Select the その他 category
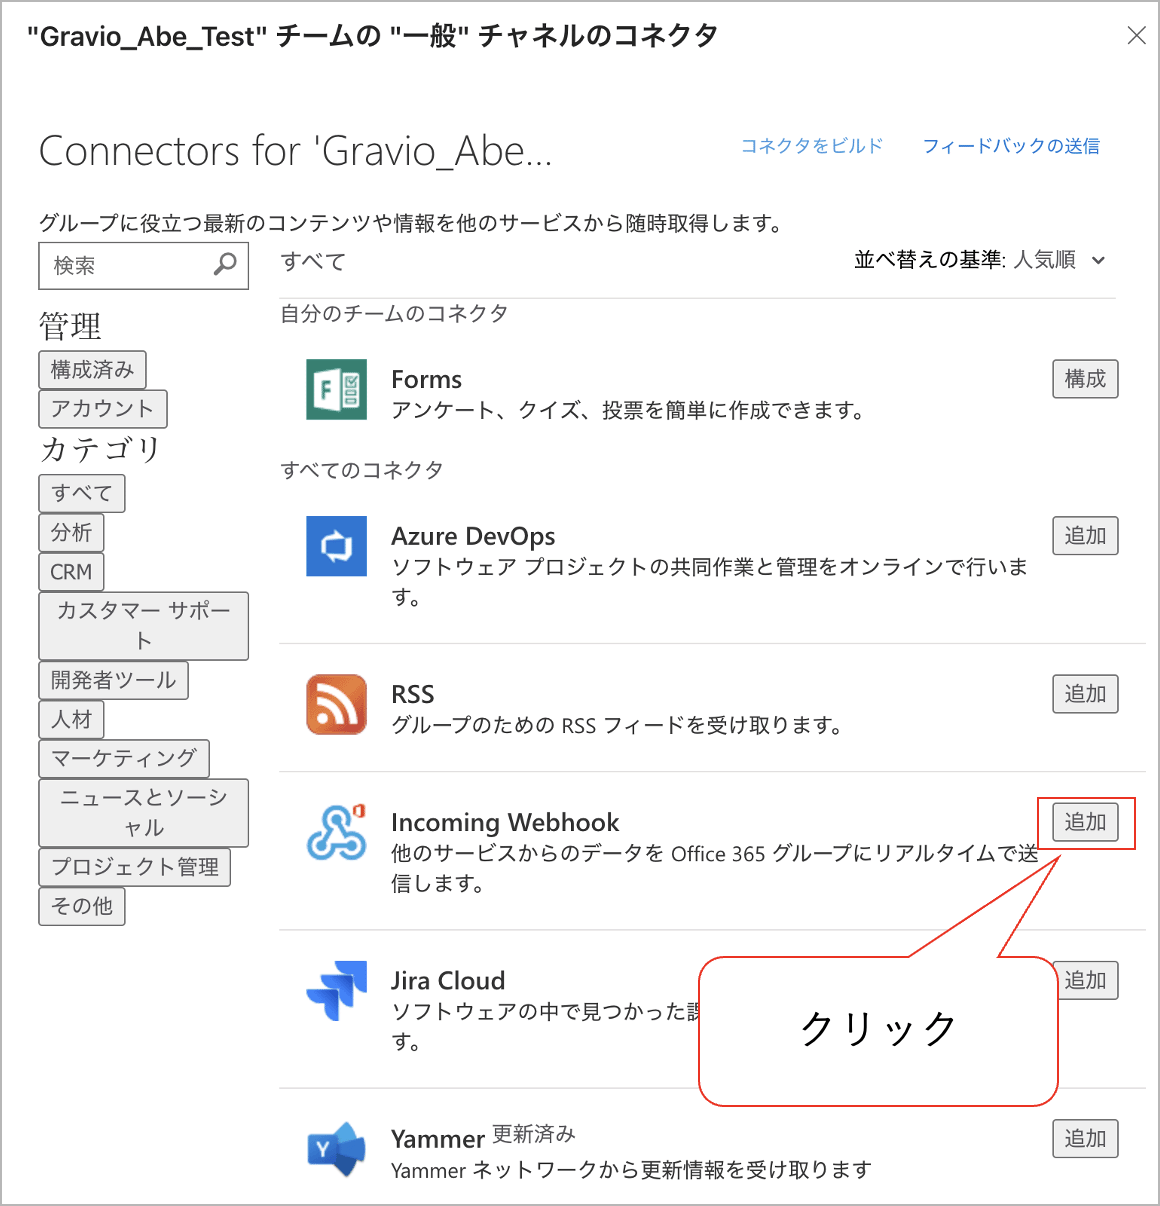This screenshot has width=1160, height=1206. coord(82,907)
